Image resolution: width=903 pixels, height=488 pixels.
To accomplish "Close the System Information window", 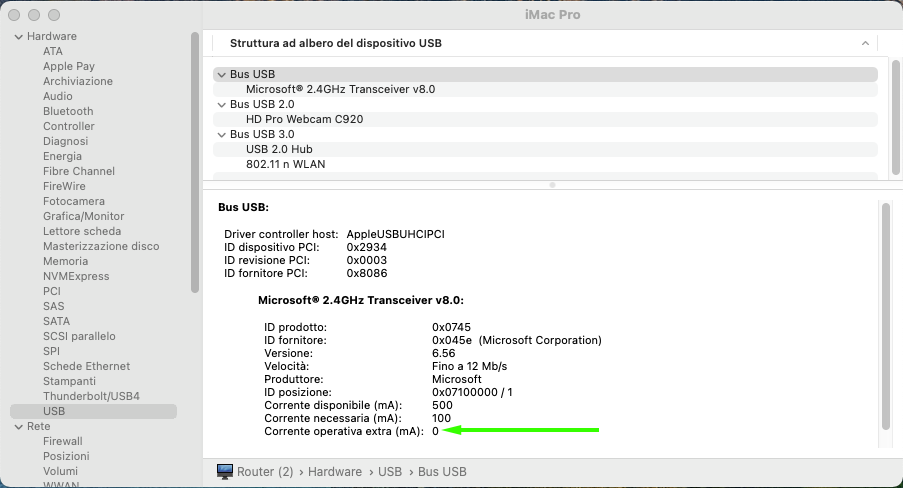I will (x=14, y=15).
